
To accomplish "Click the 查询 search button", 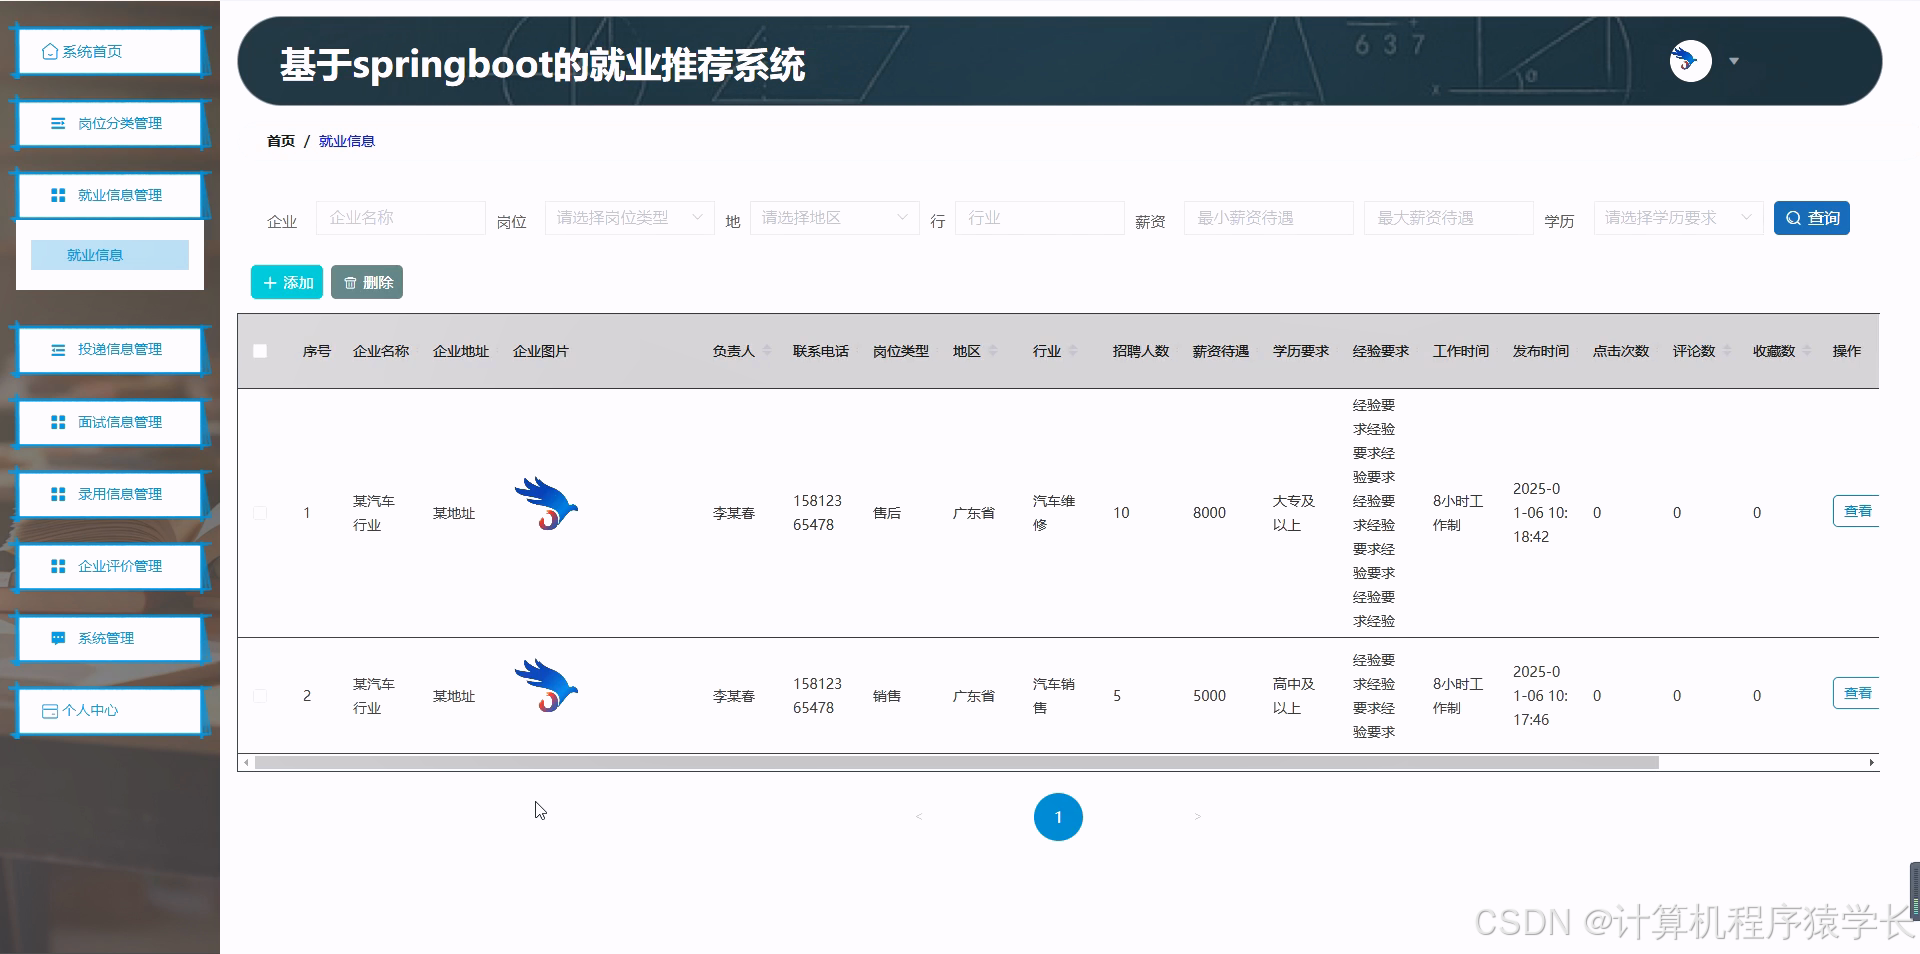I will [1811, 217].
